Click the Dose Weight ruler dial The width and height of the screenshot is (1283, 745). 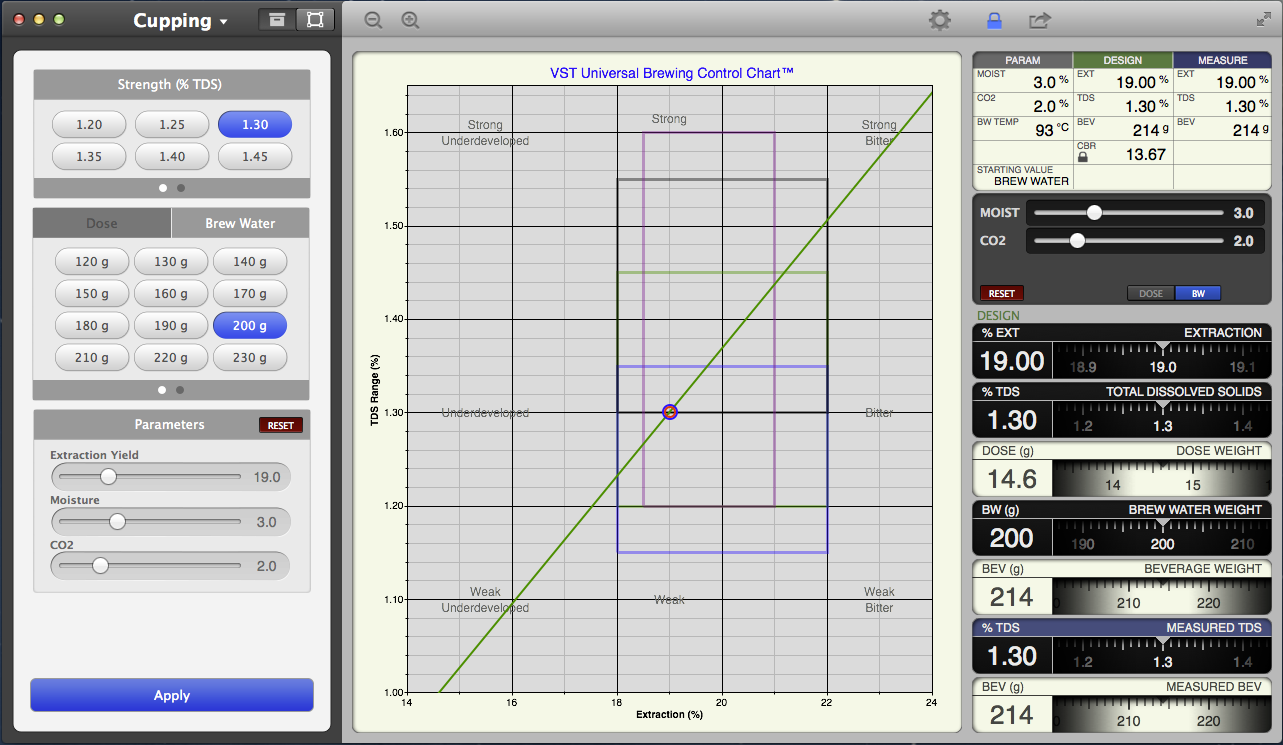pos(1162,479)
